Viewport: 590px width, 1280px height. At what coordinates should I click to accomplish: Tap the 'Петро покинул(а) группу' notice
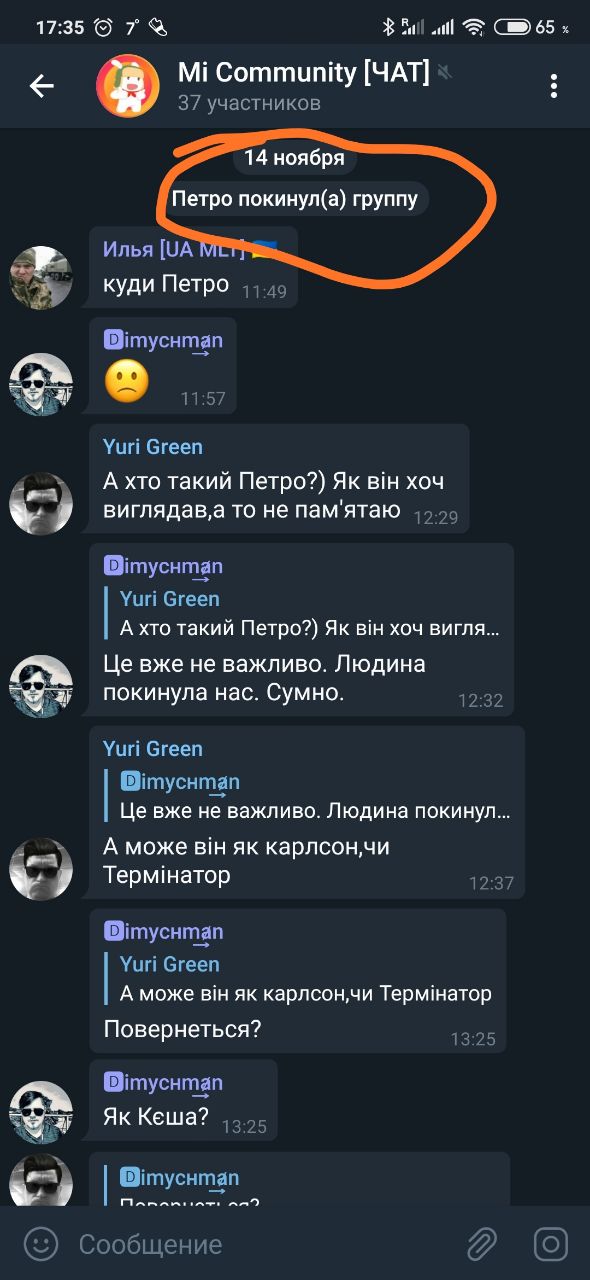(x=295, y=199)
